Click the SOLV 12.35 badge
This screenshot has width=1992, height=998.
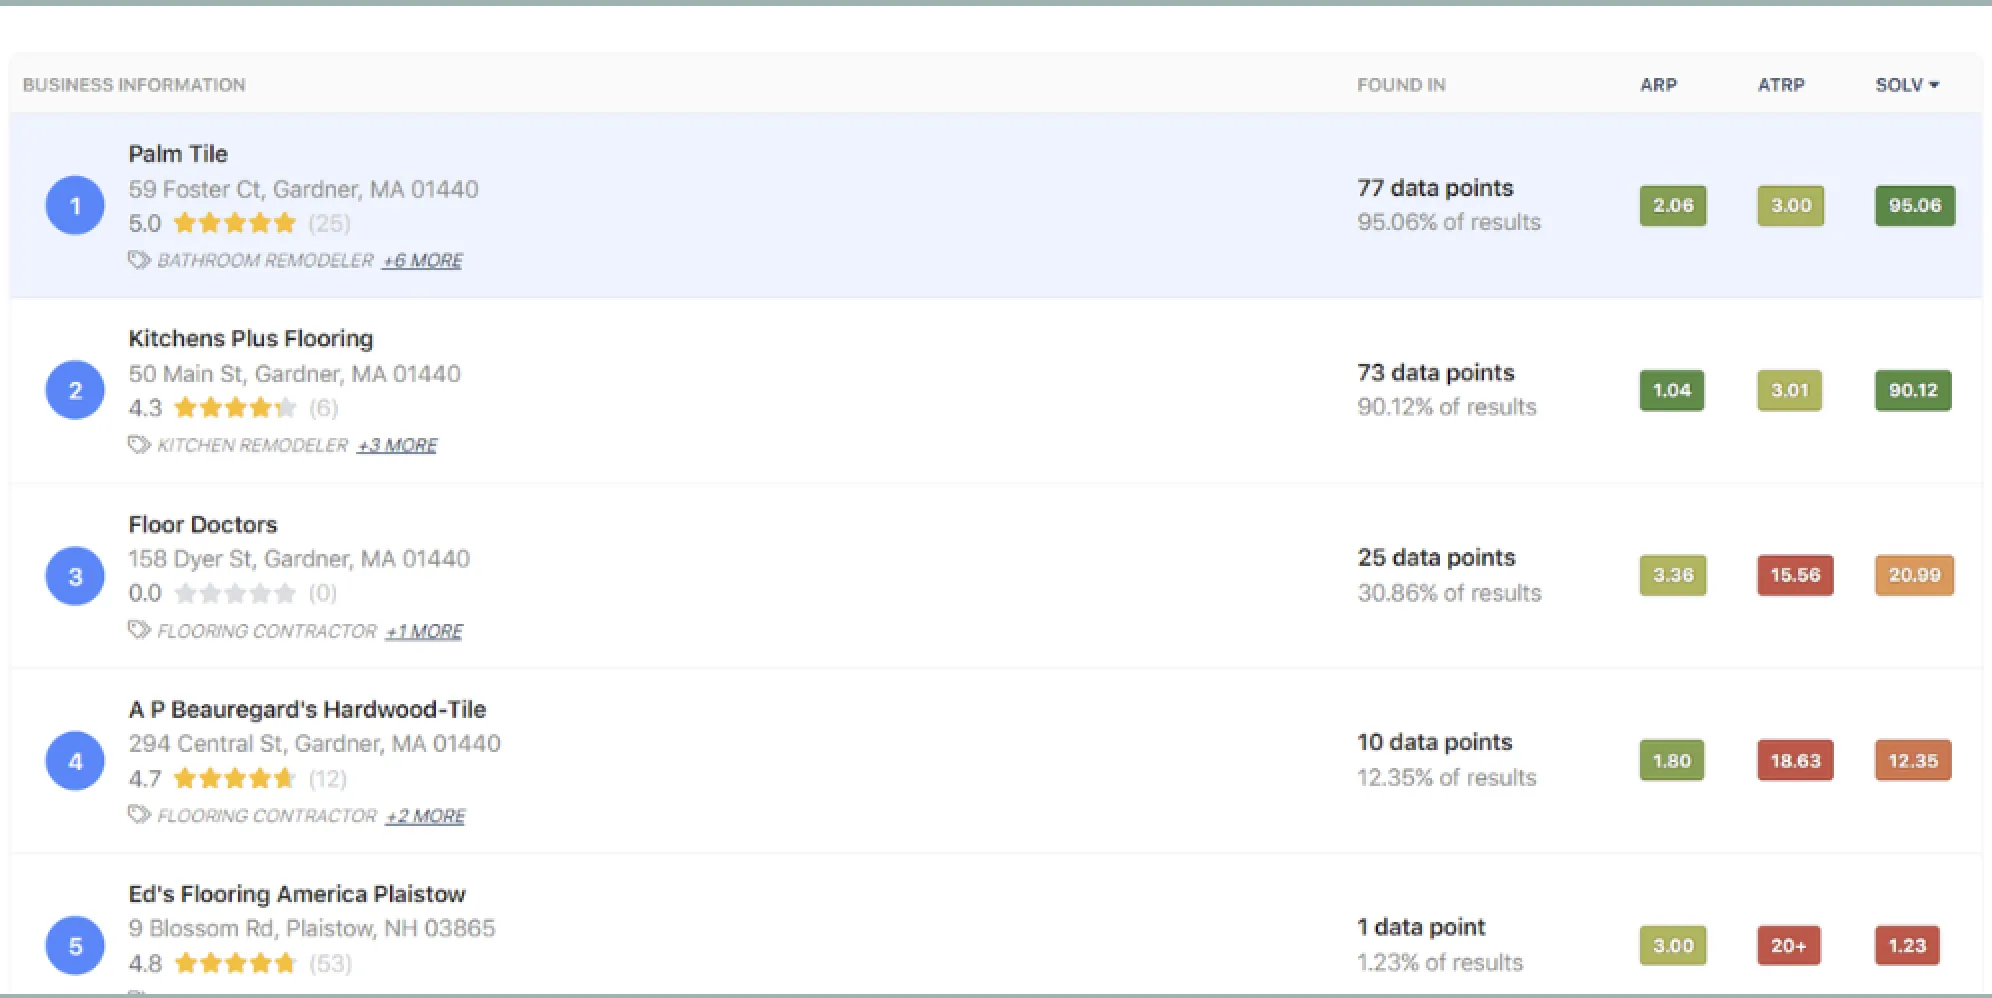(1913, 761)
